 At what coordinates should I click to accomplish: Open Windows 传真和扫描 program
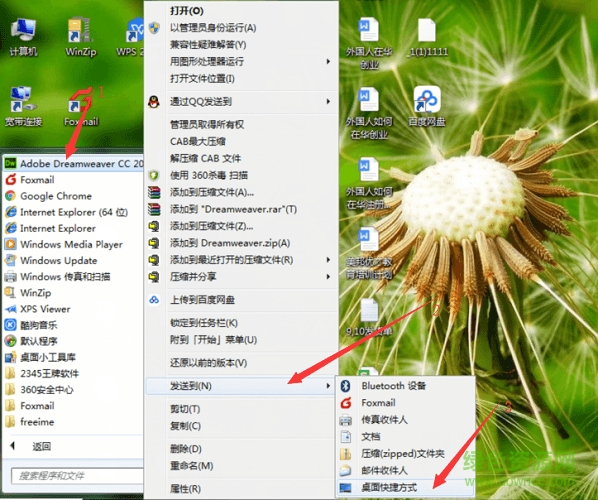tap(73, 277)
